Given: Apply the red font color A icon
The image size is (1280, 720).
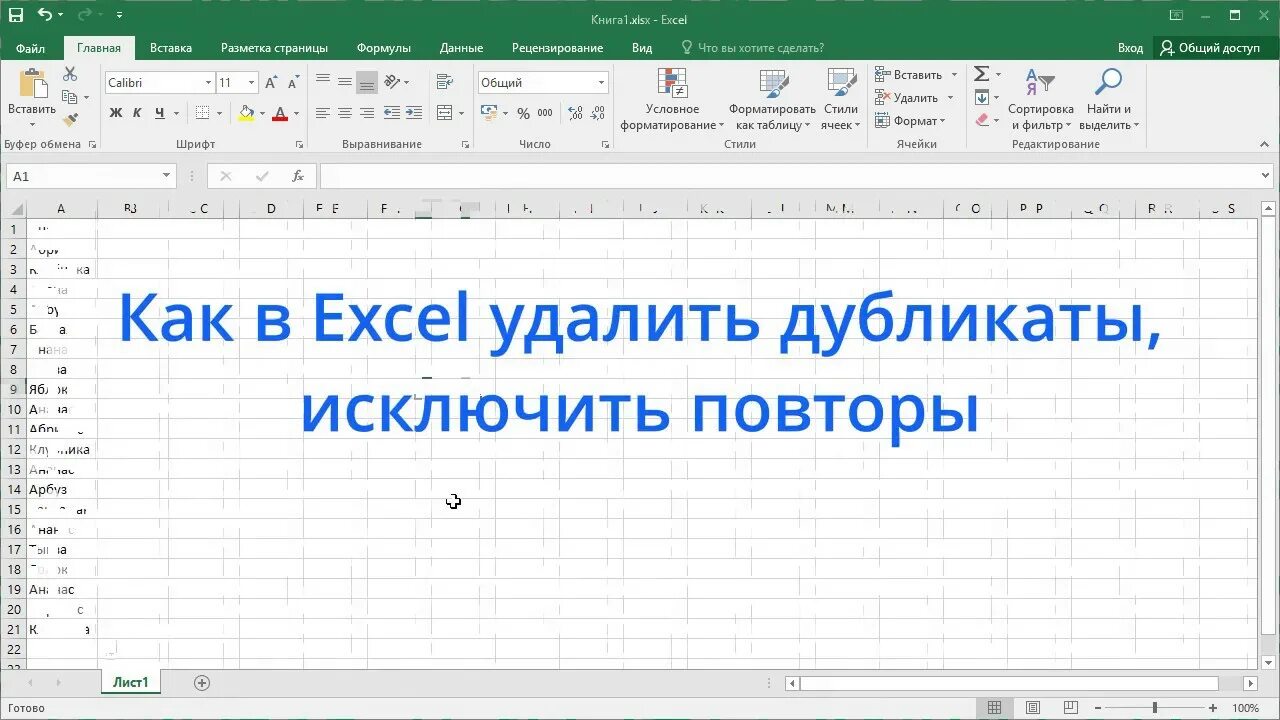Looking at the screenshot, I should (280, 113).
